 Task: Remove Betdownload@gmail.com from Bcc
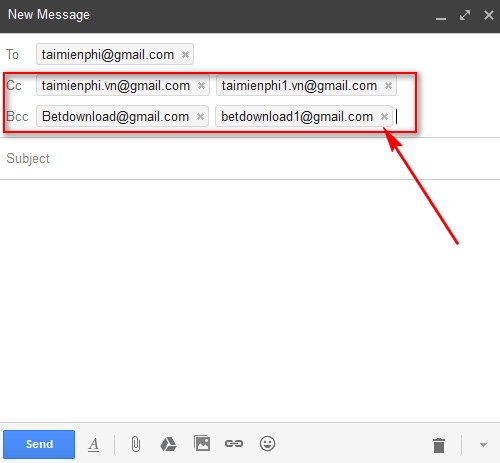200,116
